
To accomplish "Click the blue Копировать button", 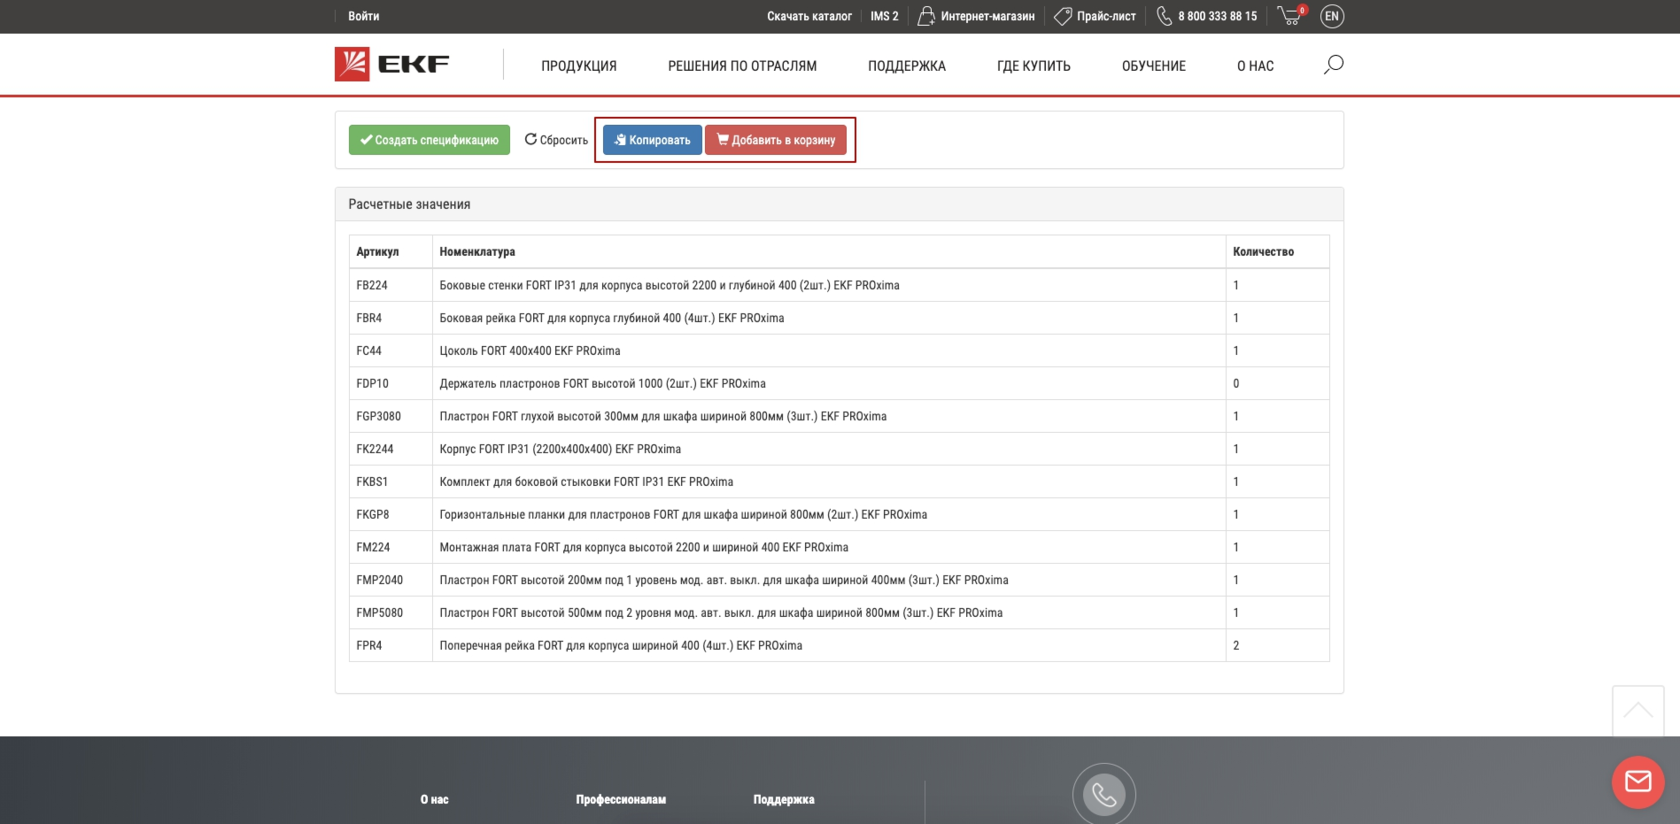I will (x=652, y=140).
